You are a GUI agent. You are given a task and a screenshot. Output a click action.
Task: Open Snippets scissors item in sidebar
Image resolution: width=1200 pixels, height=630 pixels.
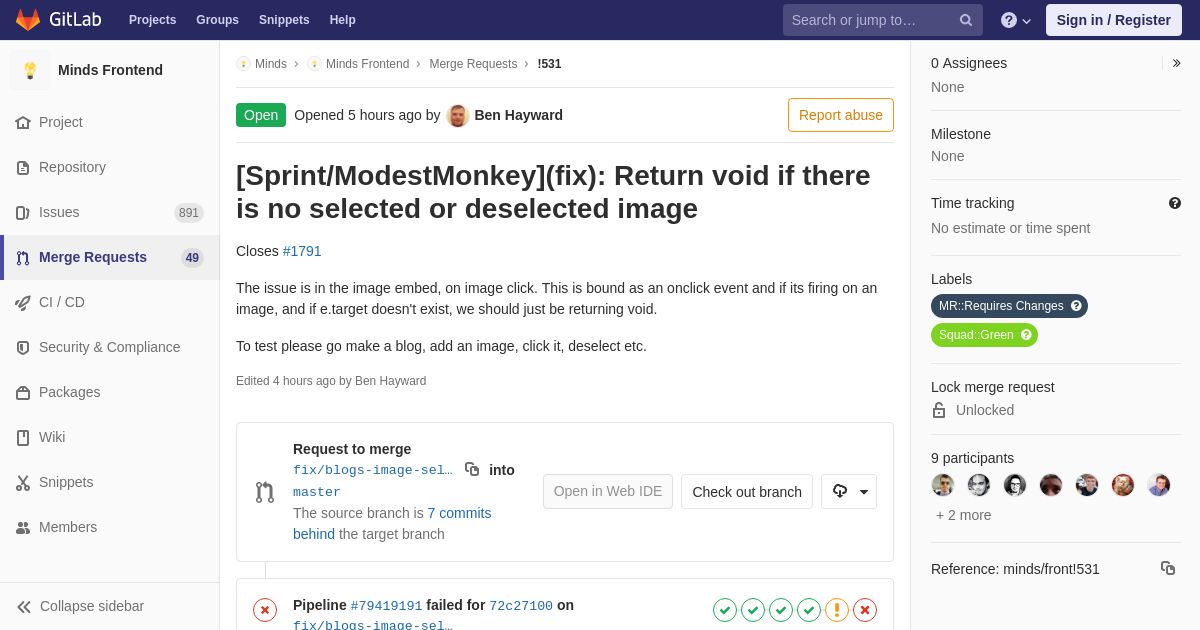coord(110,482)
